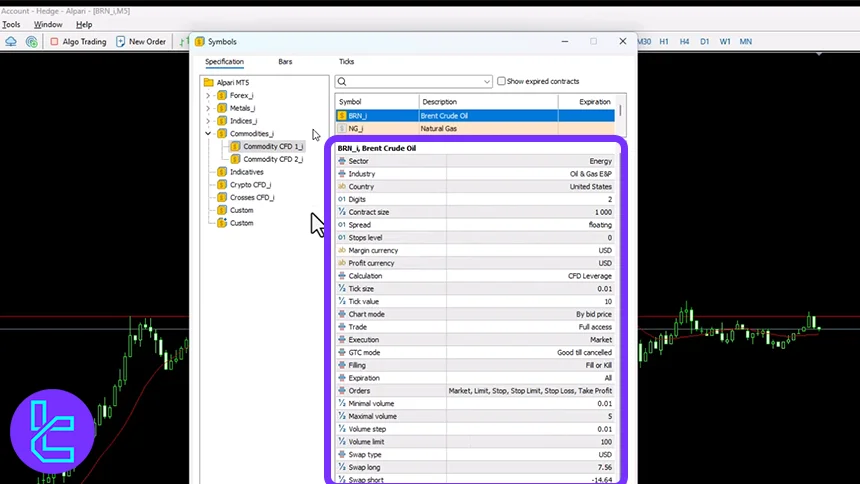Click the cloud icon in the toolbar
This screenshot has height=484, width=860.
tap(11, 42)
